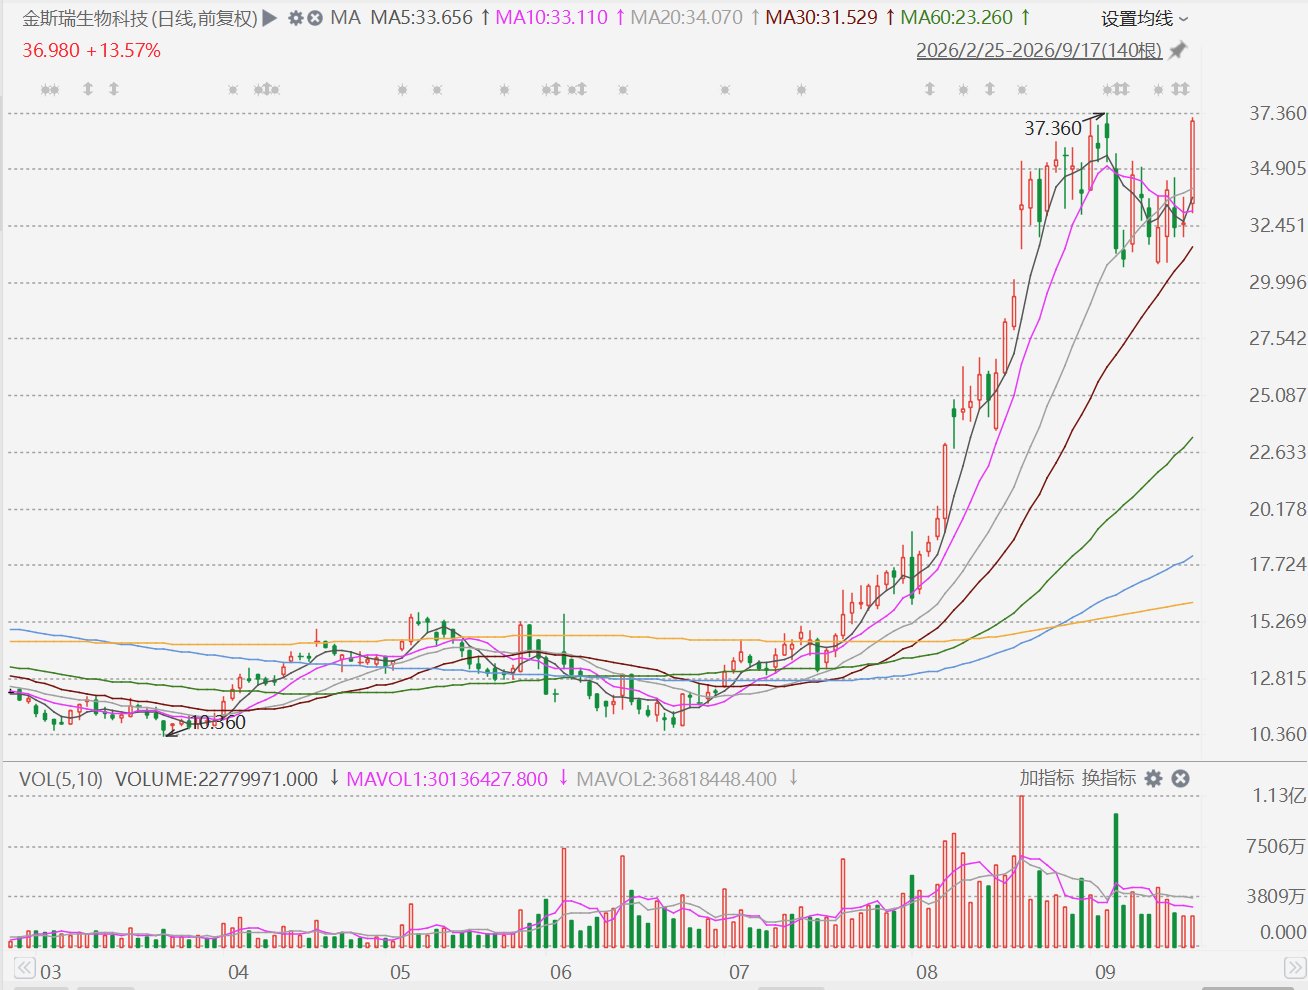Viewport: 1308px width, 990px height.
Task: Remove the MA indicator with its X icon
Action: point(315,18)
